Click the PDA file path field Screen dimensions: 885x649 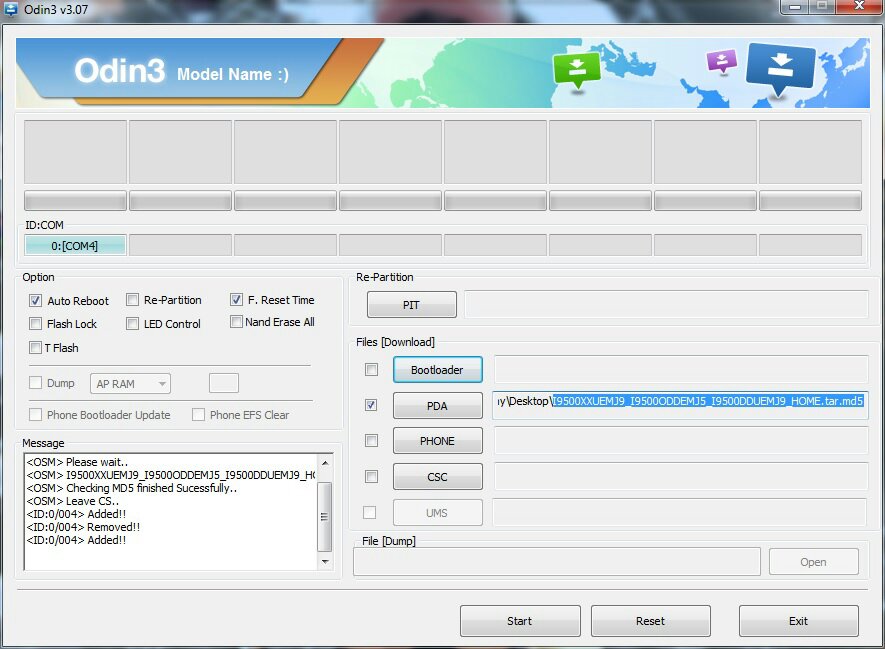[x=680, y=405]
